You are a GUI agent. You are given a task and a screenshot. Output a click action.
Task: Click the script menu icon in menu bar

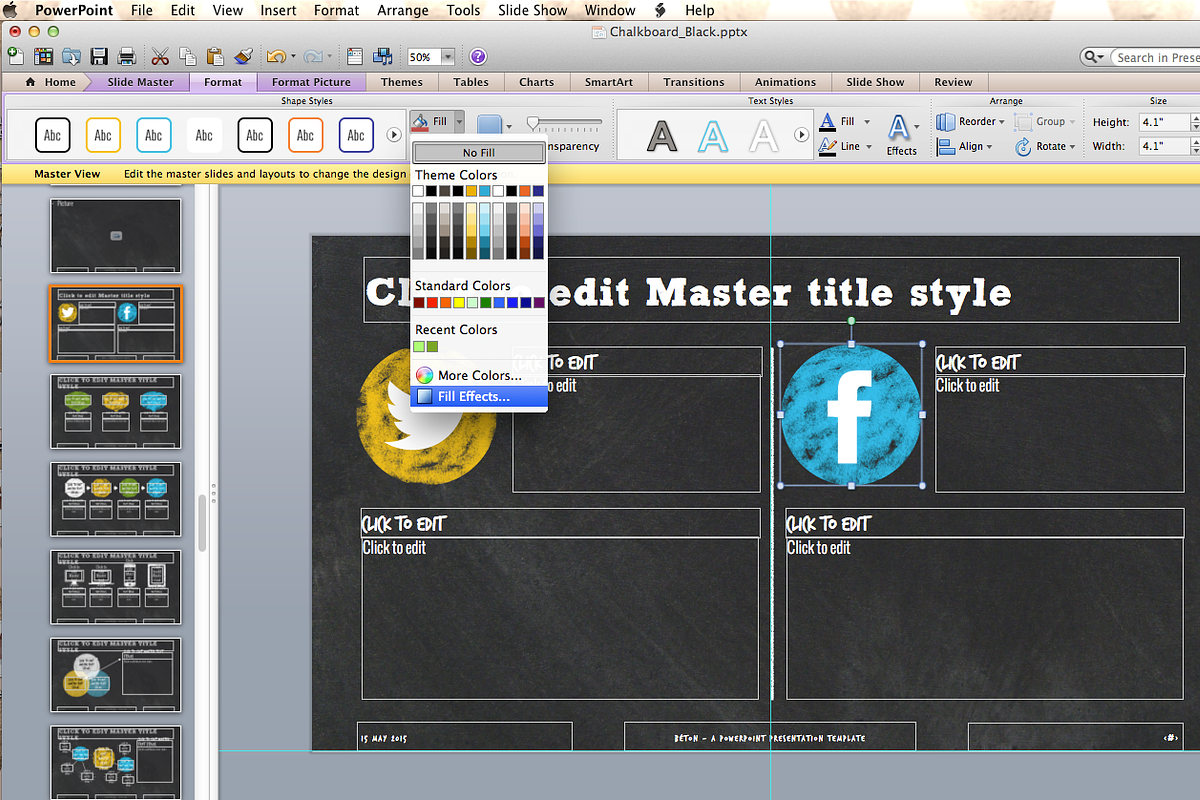click(659, 10)
